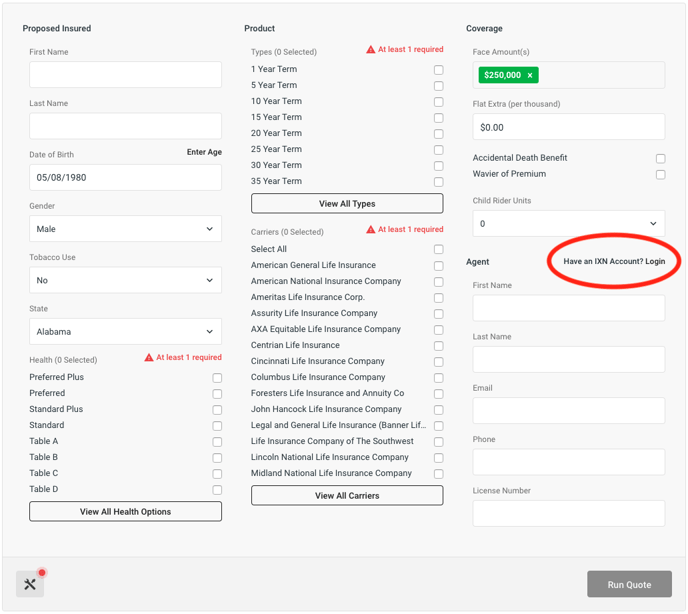Click the Carriers required warning icon
This screenshot has width=688, height=614.
371,230
